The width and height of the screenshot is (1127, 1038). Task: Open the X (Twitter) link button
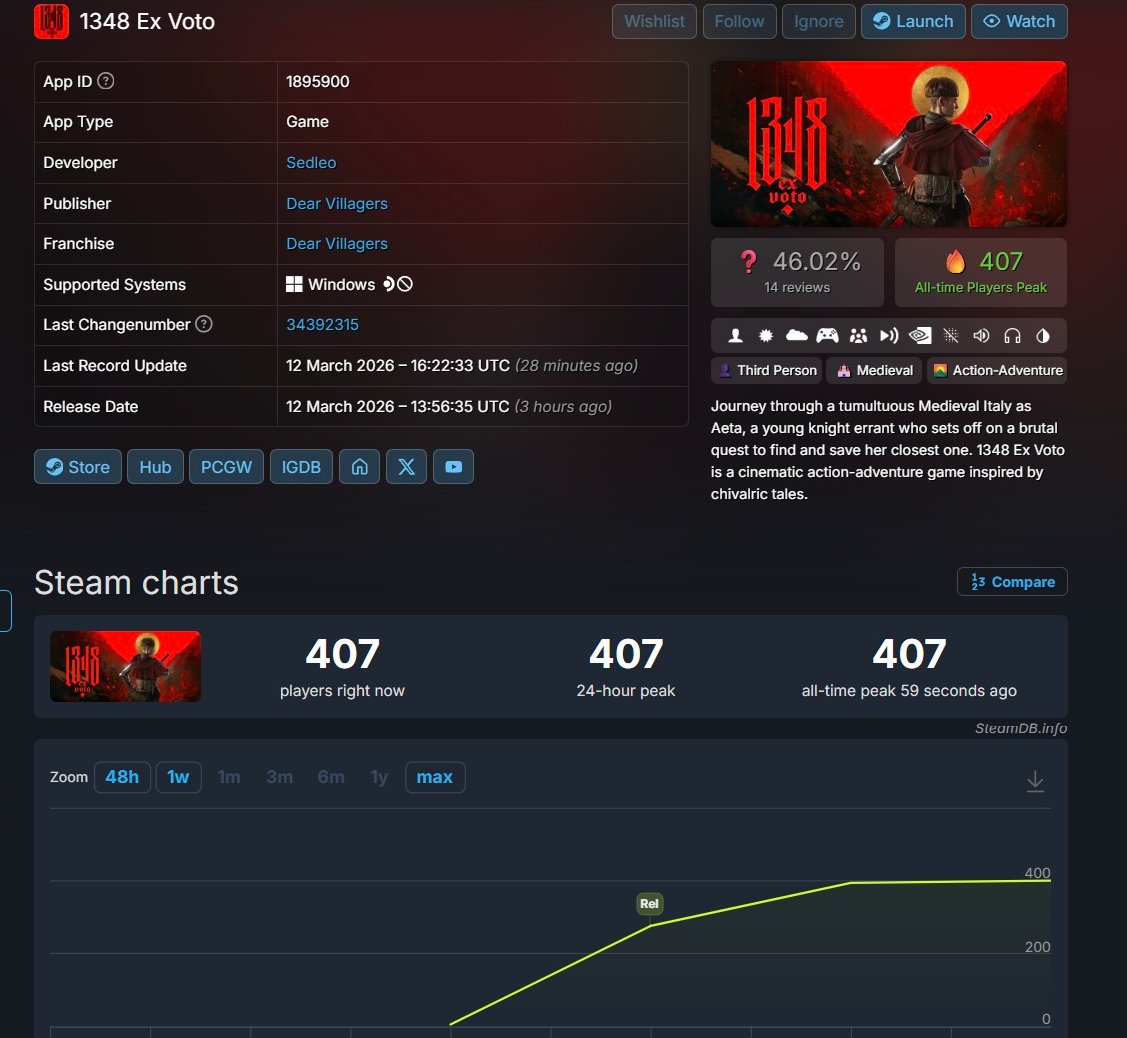(406, 467)
